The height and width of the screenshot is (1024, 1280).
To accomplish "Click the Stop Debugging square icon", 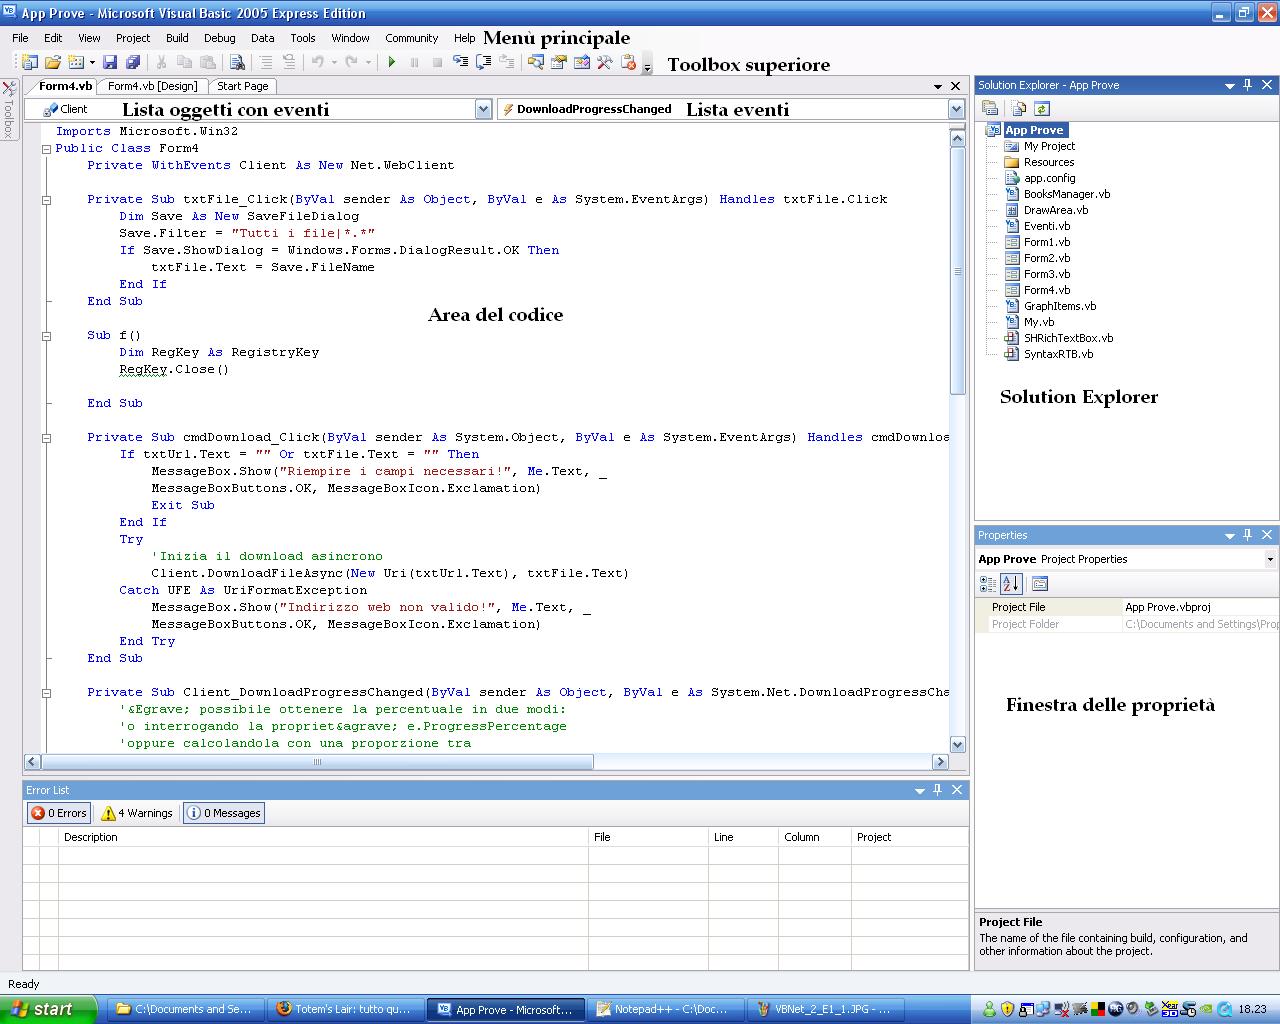I will (437, 62).
